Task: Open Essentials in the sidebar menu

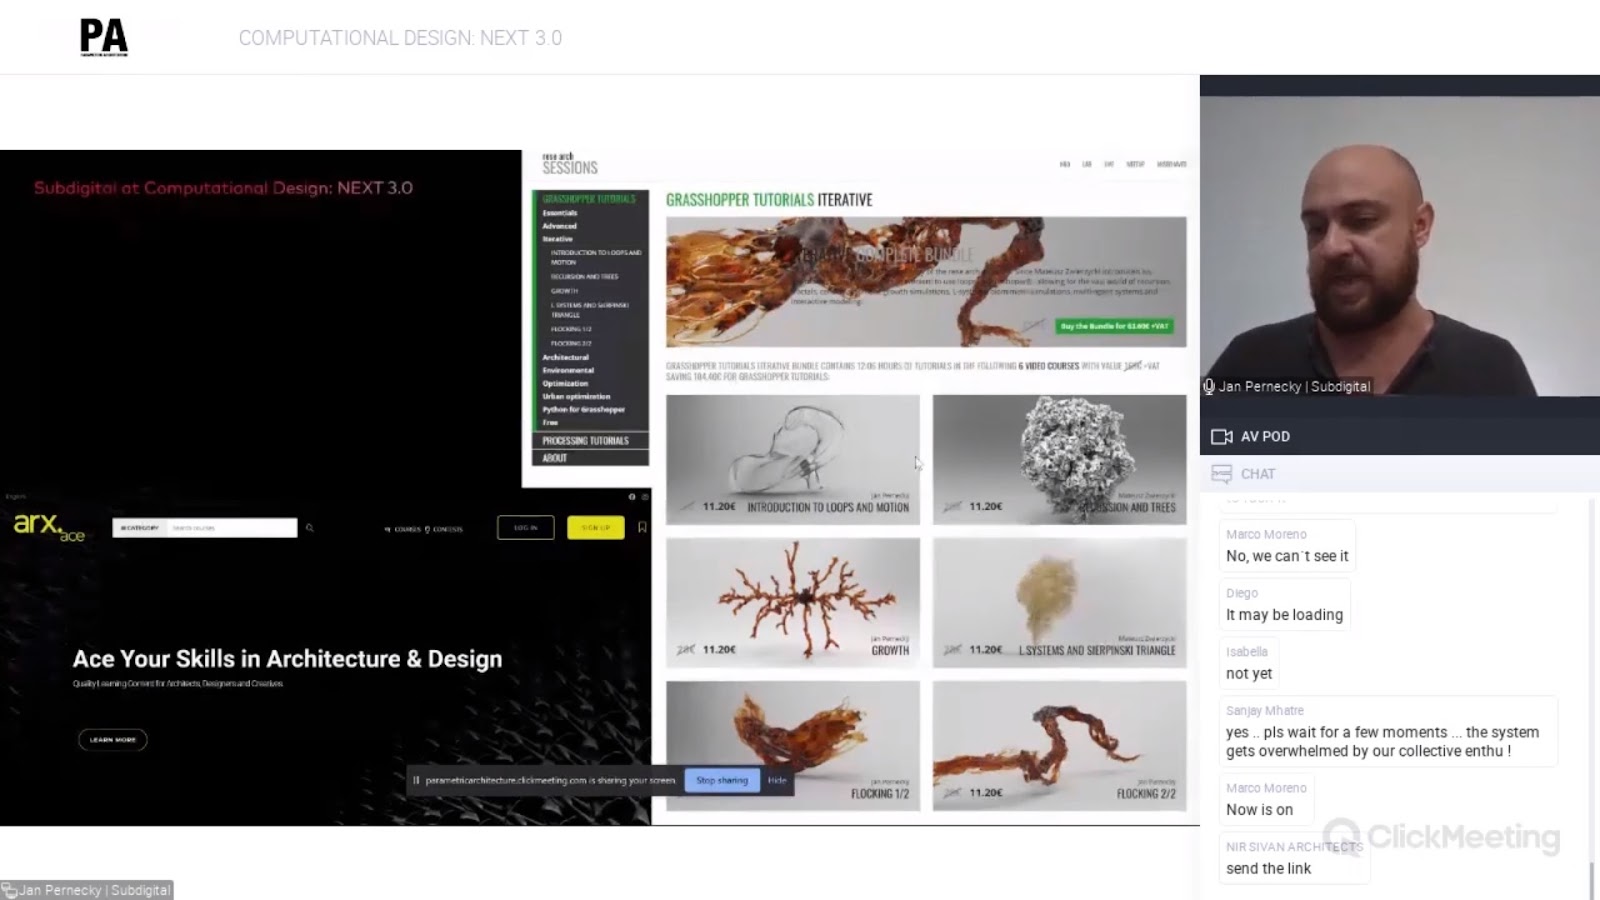Action: [560, 213]
